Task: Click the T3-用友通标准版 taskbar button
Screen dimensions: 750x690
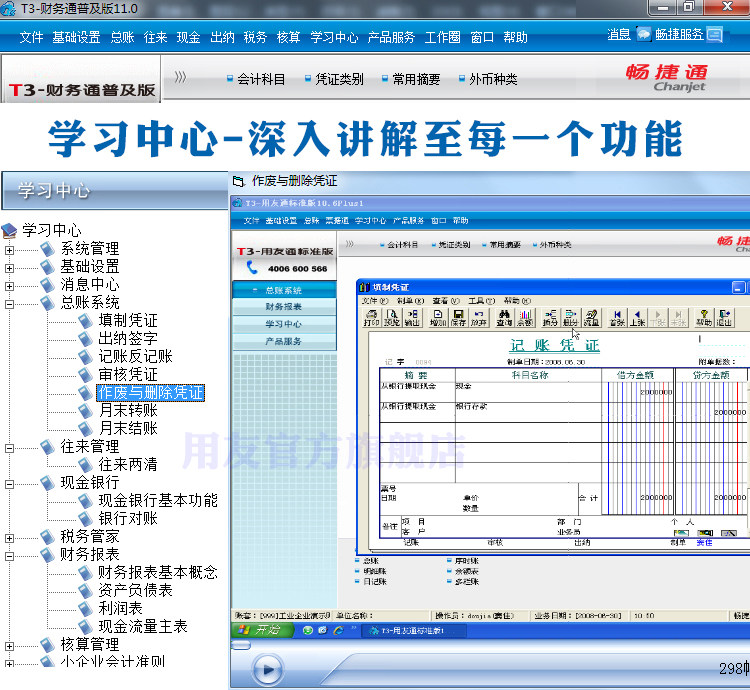Action: click(412, 631)
